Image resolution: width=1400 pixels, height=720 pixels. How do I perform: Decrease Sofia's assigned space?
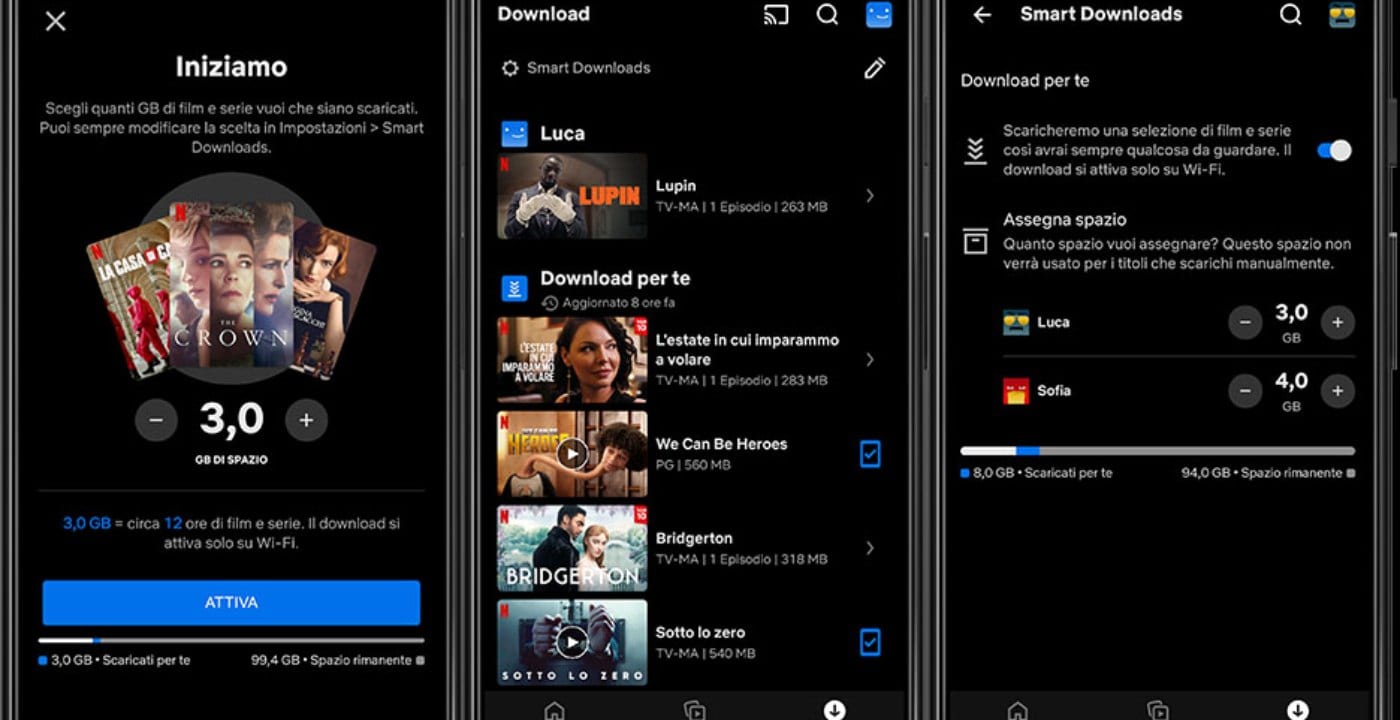tap(1245, 391)
